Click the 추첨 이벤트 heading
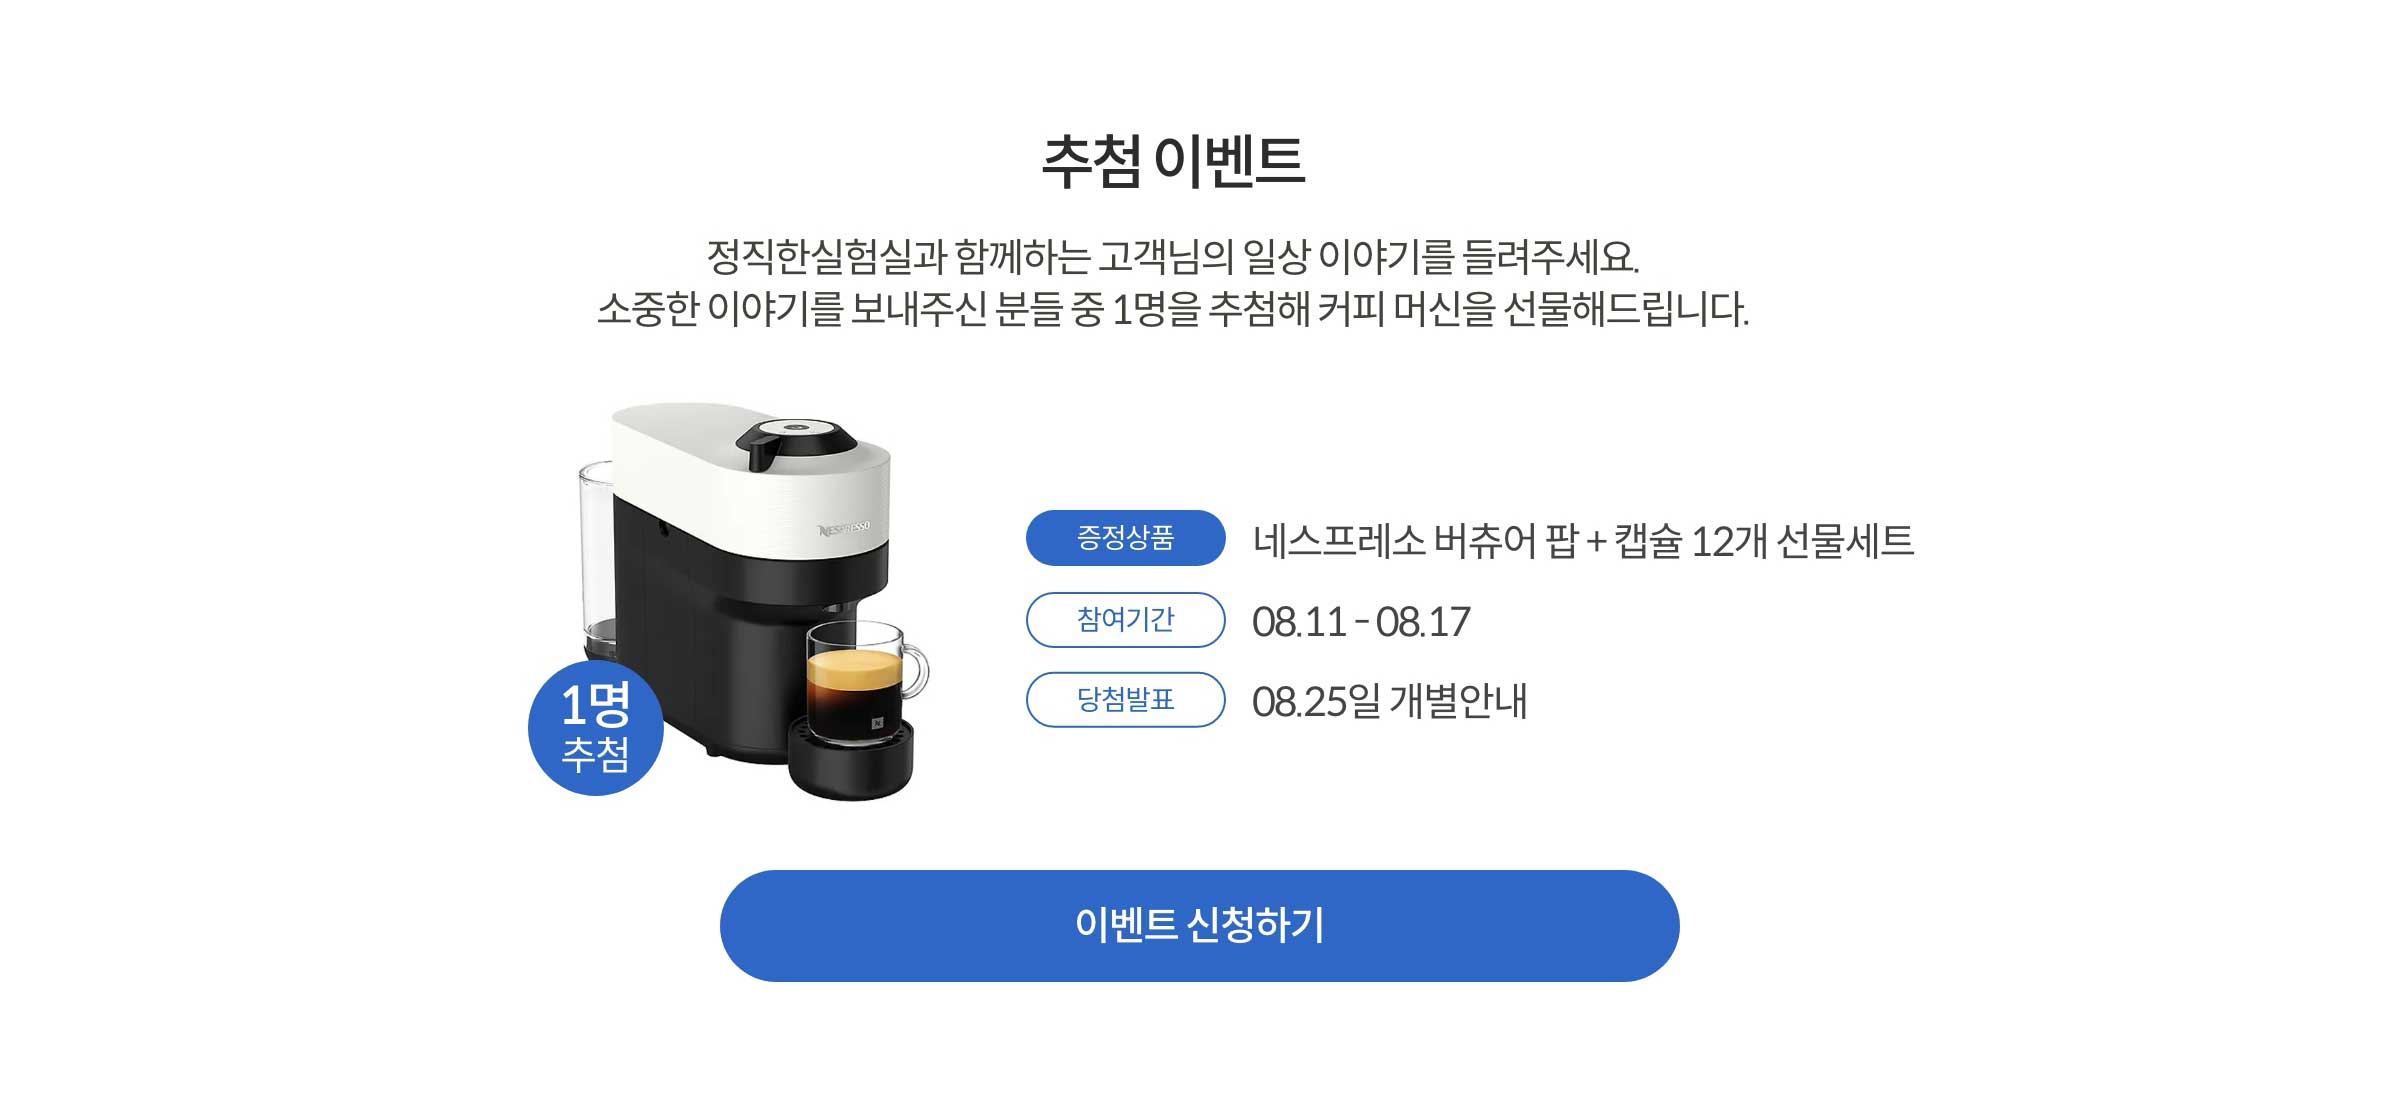The width and height of the screenshot is (2400, 1108). pos(1173,161)
